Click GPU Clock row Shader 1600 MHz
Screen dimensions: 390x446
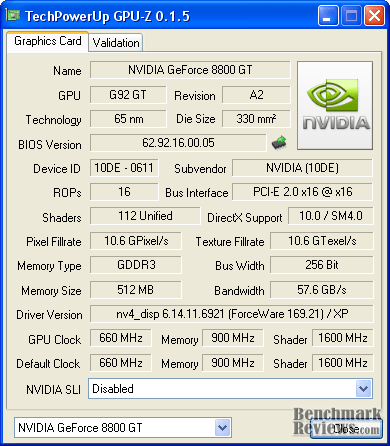343,338
